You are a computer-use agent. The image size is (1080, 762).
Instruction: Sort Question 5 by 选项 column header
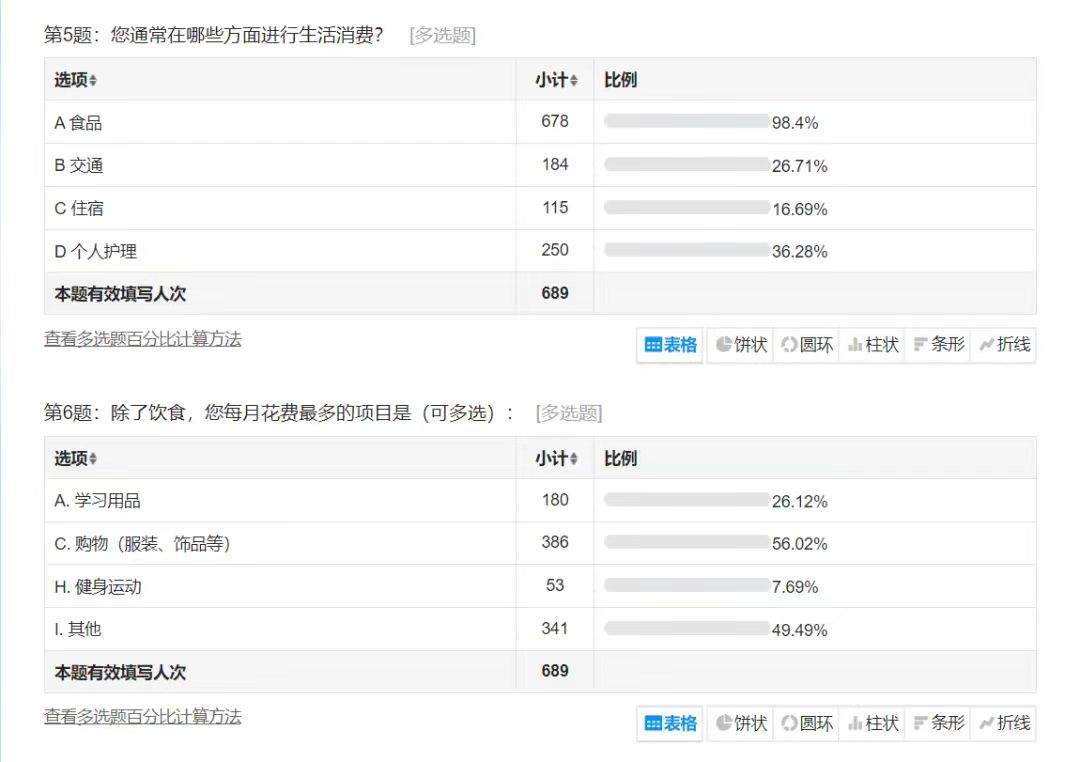coord(76,80)
